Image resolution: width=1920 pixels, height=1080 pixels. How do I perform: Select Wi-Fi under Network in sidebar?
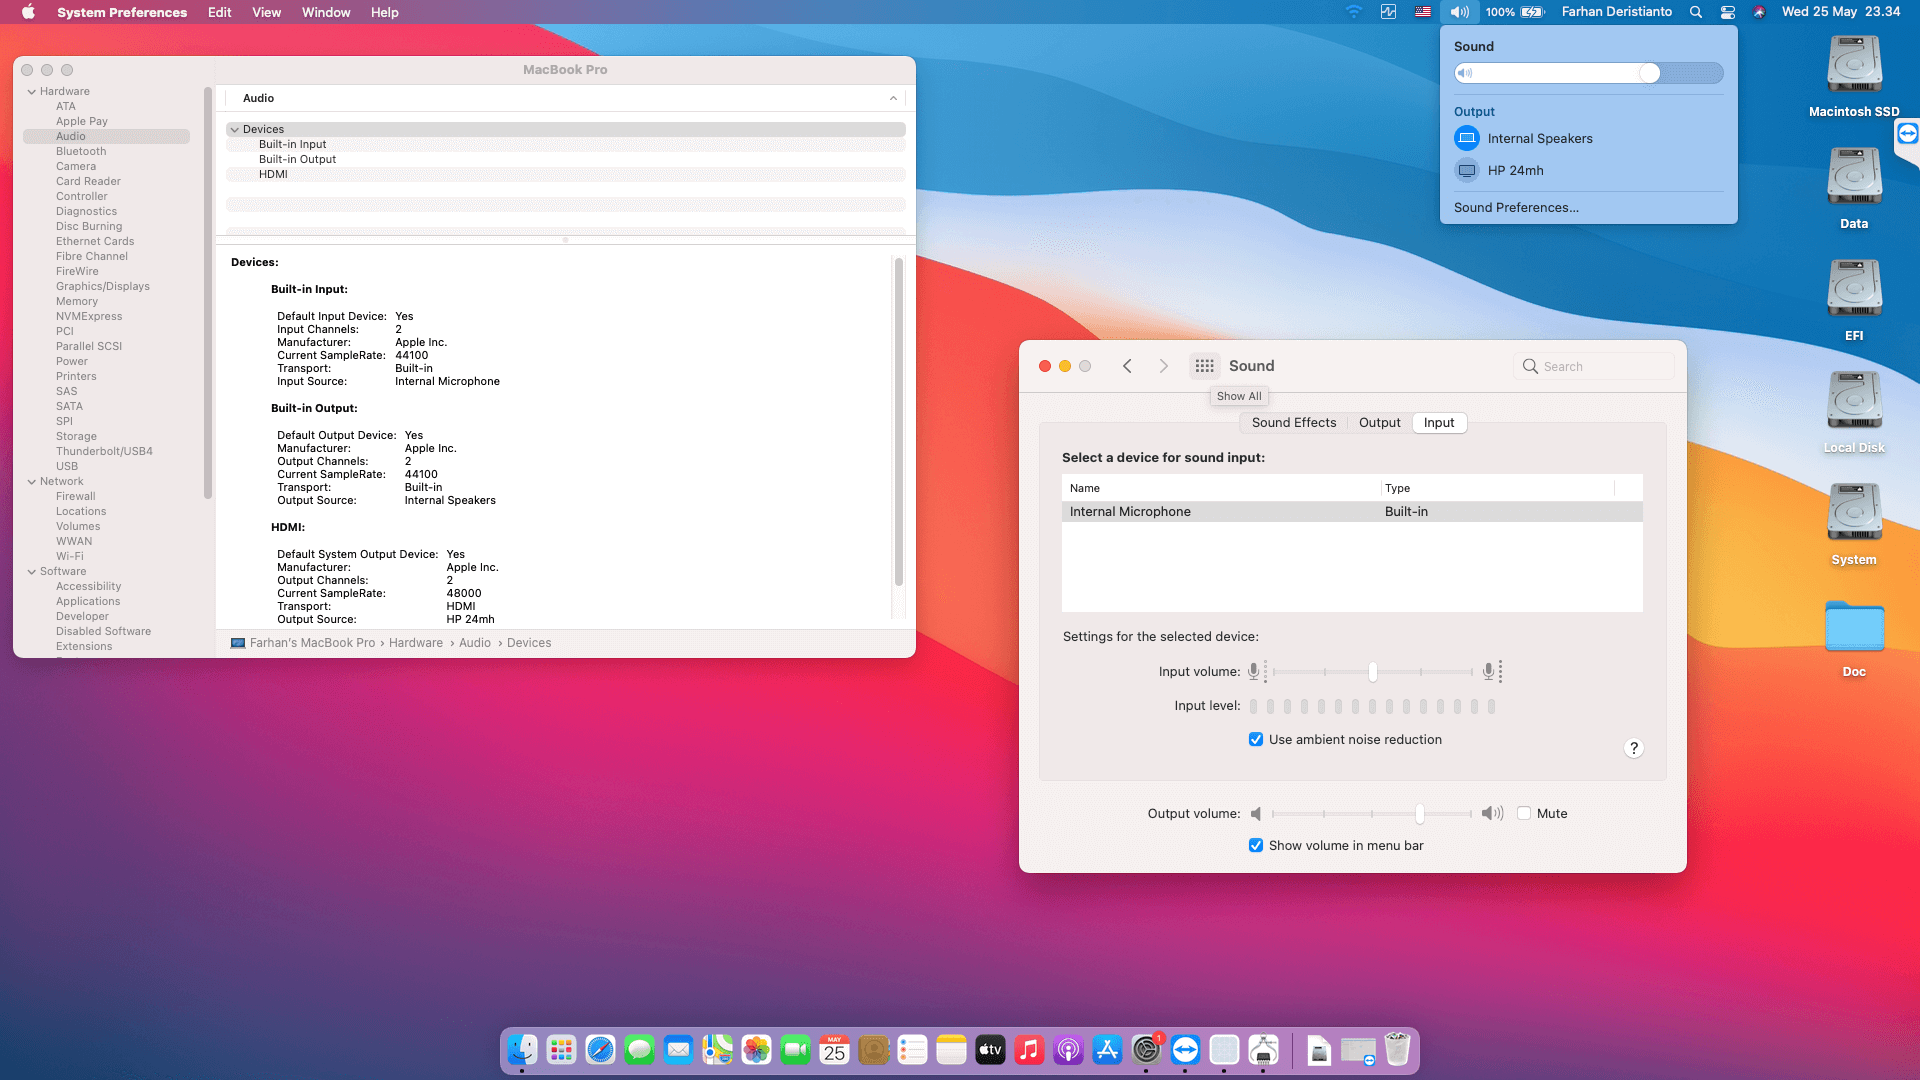pos(70,557)
